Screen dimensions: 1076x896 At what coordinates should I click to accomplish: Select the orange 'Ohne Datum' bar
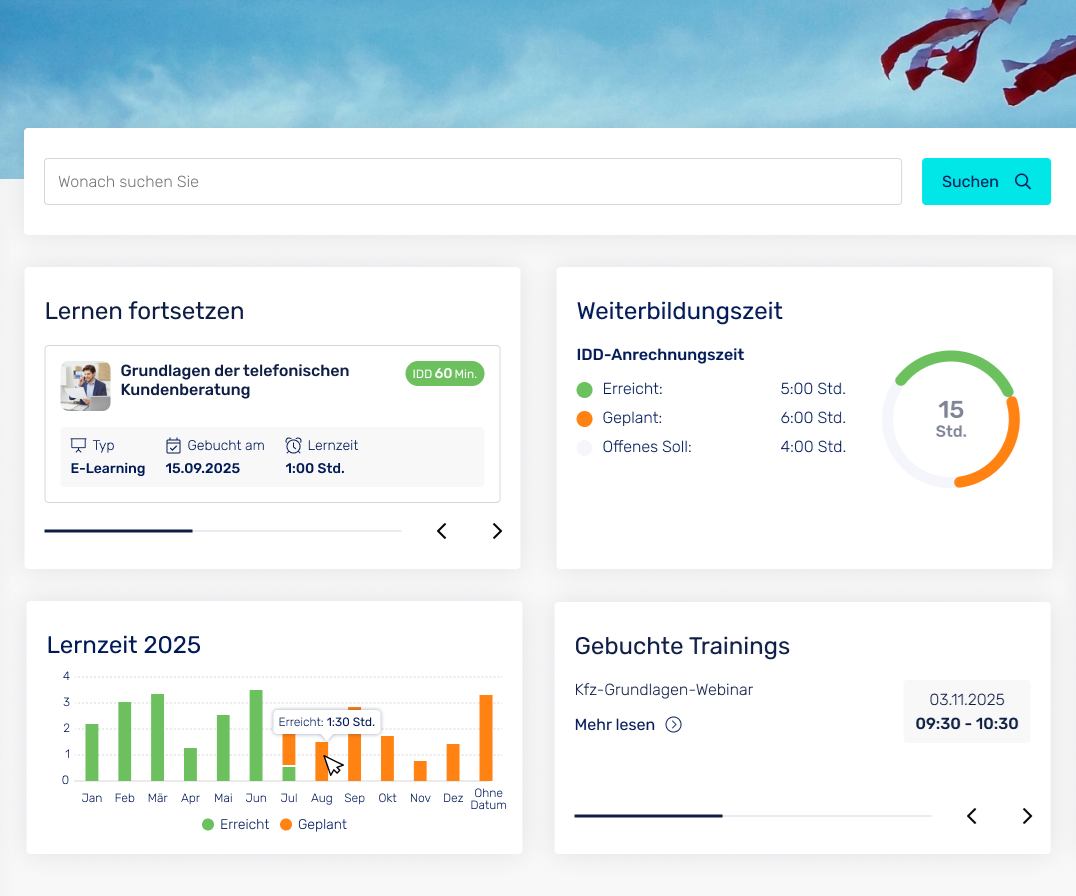click(x=486, y=738)
